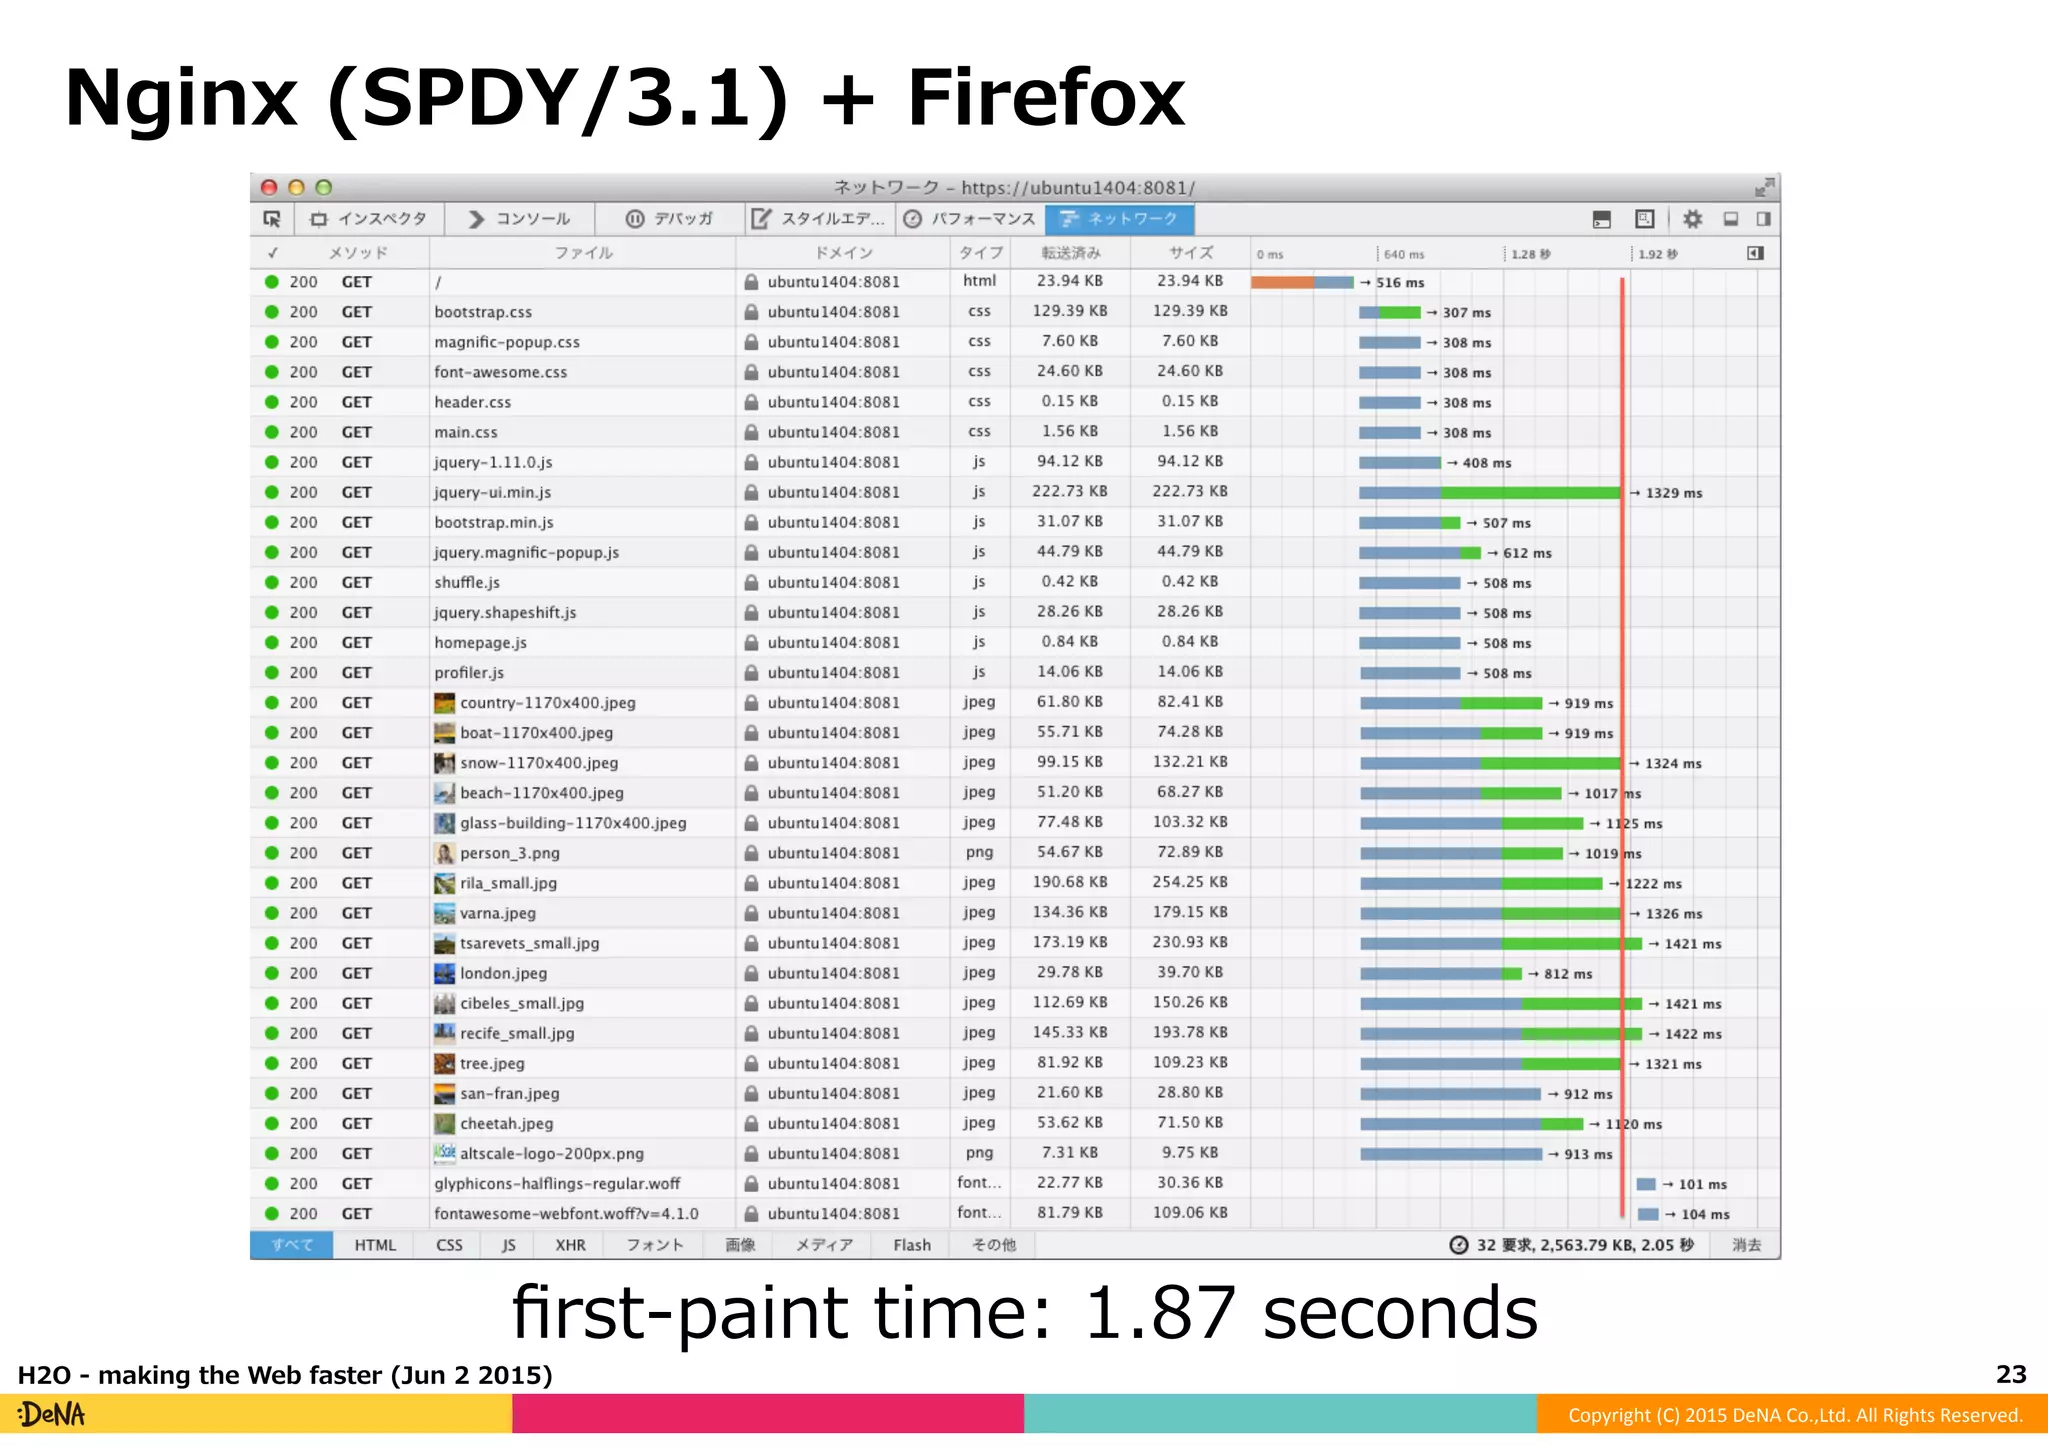This screenshot has height=1447, width=2048.
Task: Select the jquery-ui.min.js request row
Action: 1014,492
